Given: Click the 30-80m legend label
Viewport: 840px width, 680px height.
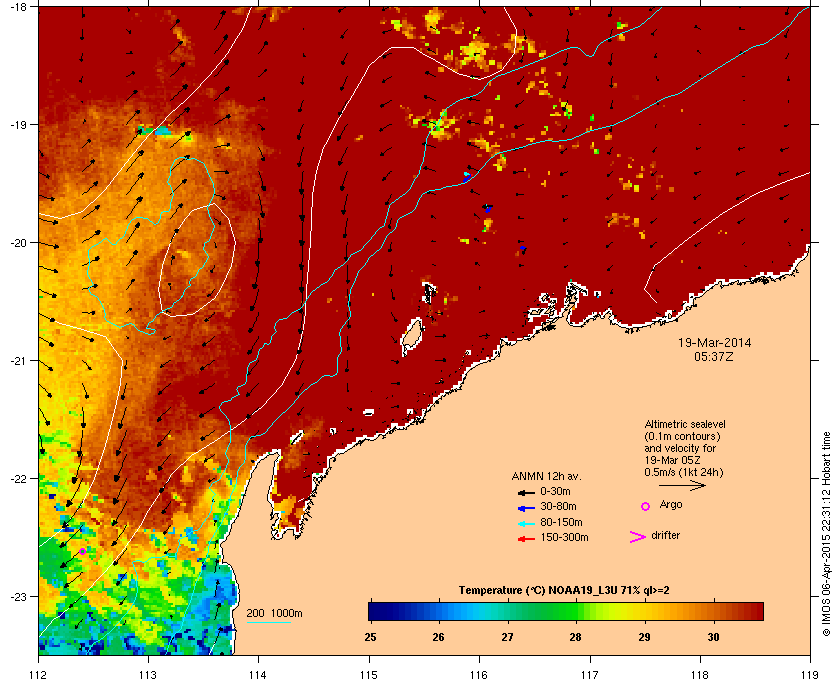Looking at the screenshot, I should click(x=558, y=506).
